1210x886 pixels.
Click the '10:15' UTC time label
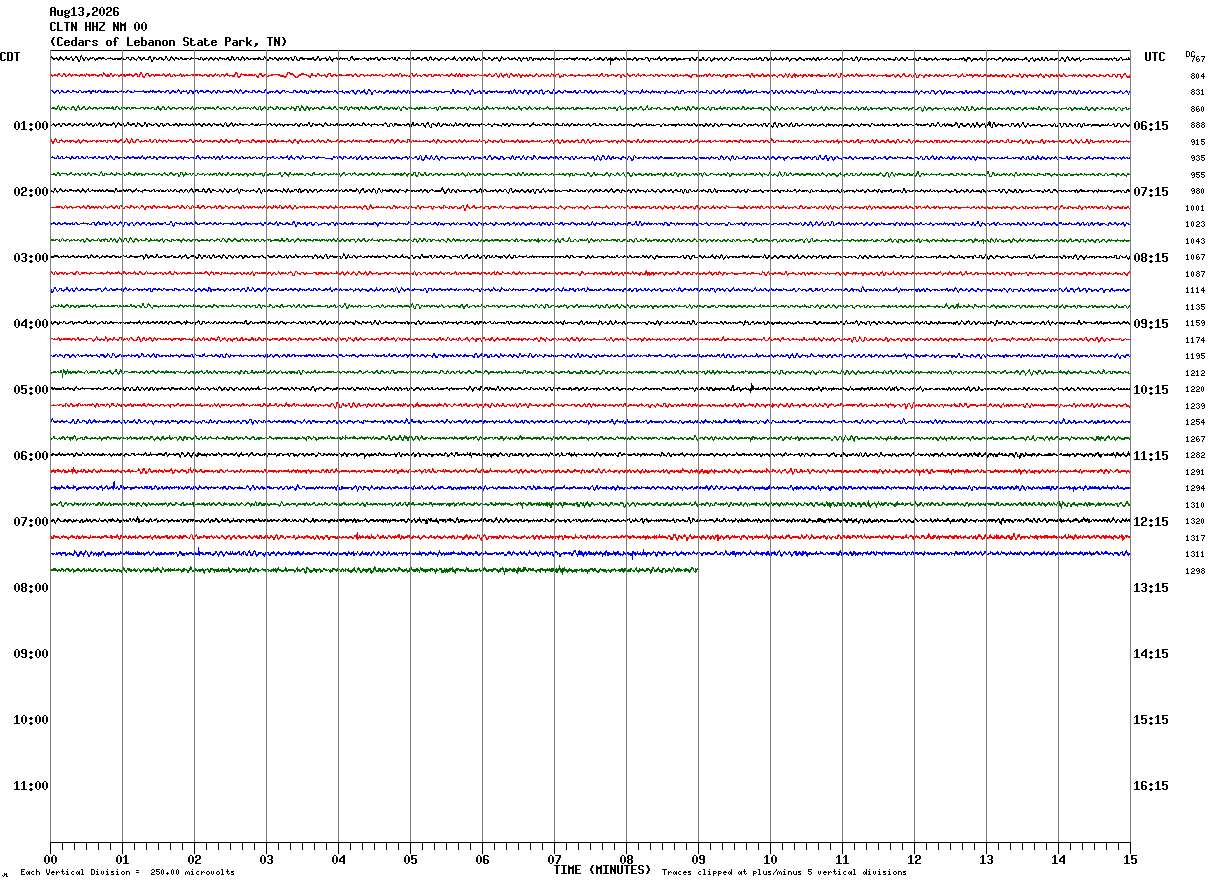[x=1151, y=390]
